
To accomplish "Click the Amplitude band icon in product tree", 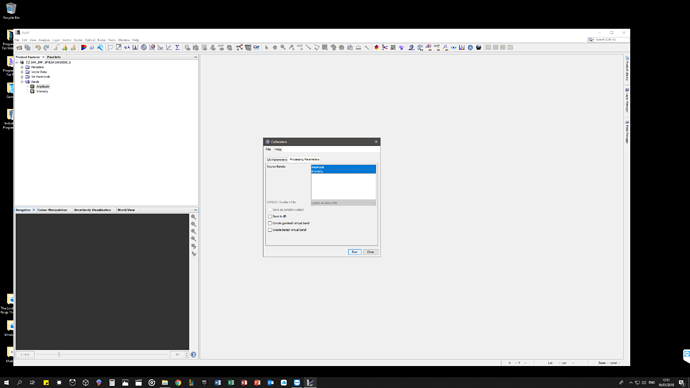I will pyautogui.click(x=32, y=87).
